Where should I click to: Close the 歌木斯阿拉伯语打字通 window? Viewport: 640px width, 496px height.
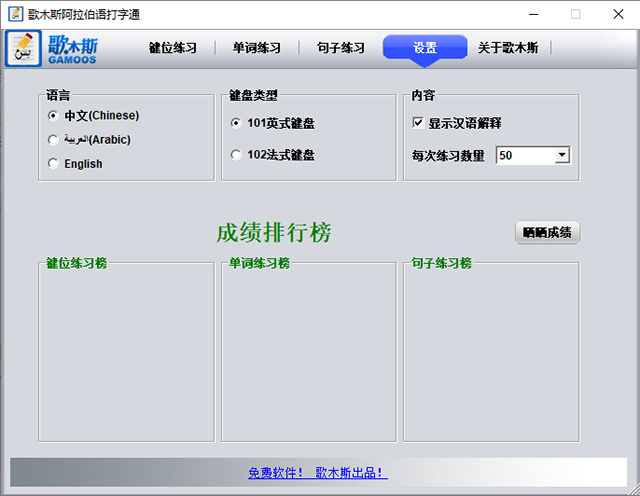click(618, 14)
